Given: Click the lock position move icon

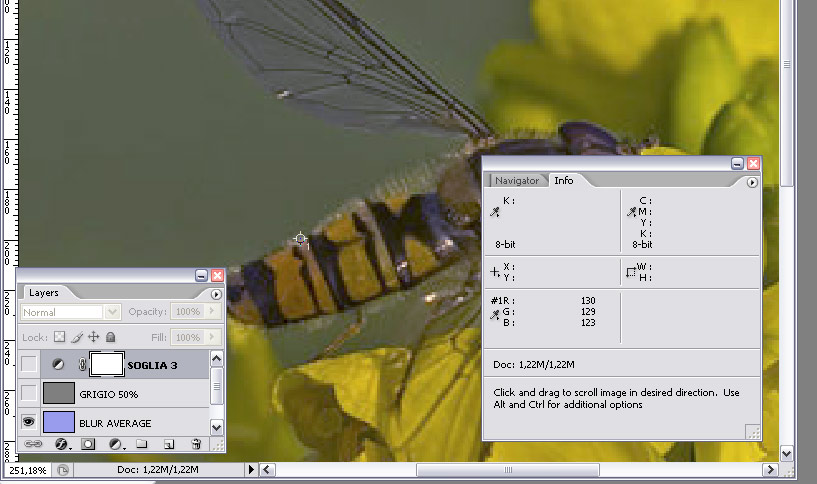Looking at the screenshot, I should [x=94, y=338].
